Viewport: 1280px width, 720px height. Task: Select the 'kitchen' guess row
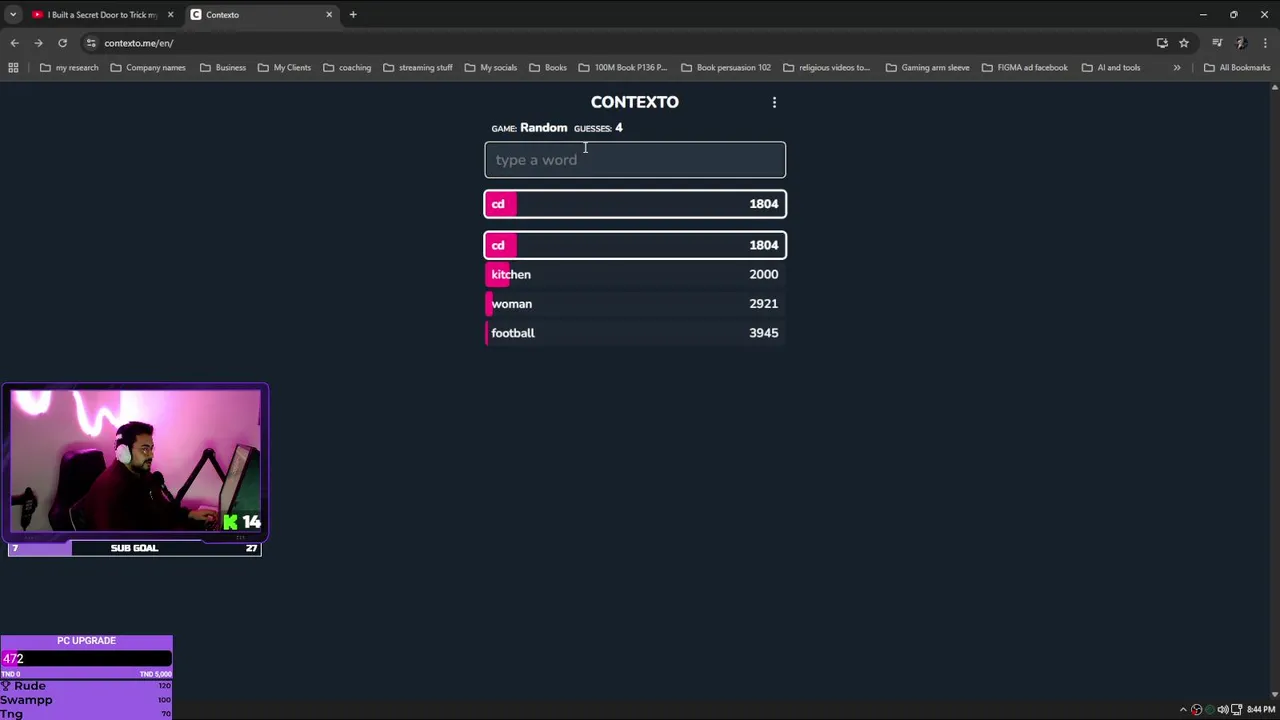coord(635,274)
